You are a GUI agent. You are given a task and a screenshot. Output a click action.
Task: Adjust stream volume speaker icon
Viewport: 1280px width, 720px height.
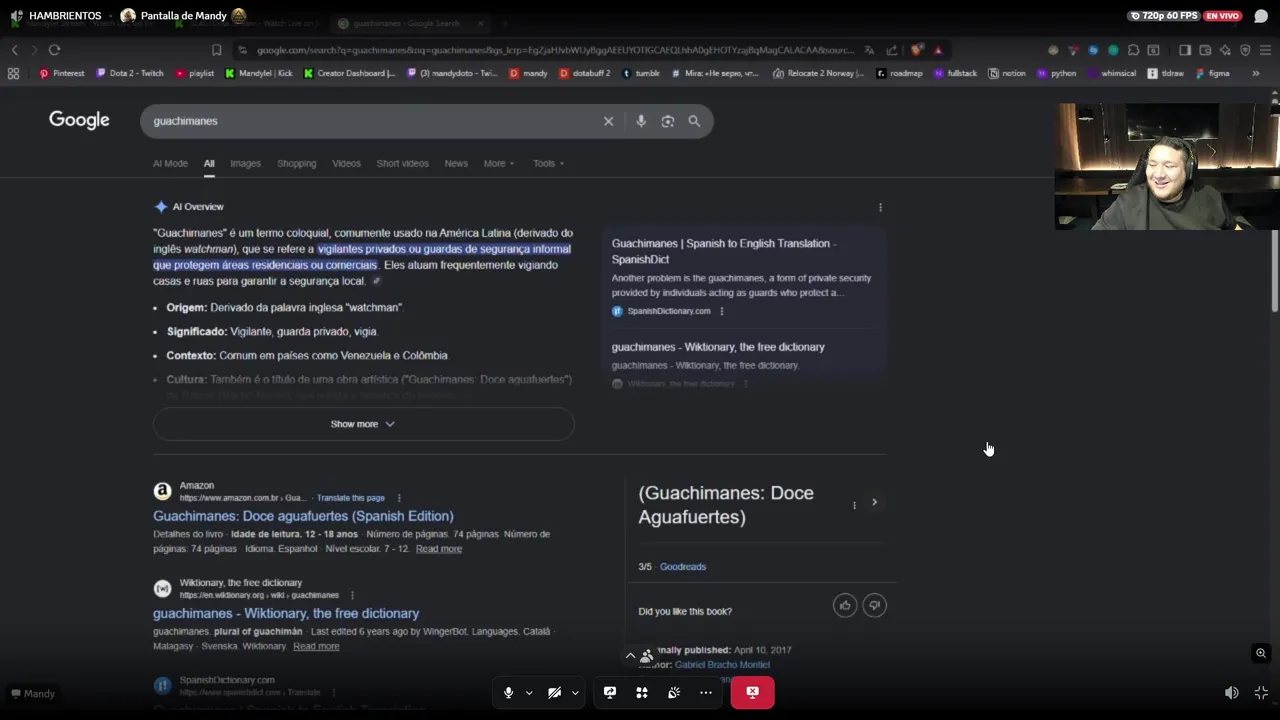tap(1232, 693)
